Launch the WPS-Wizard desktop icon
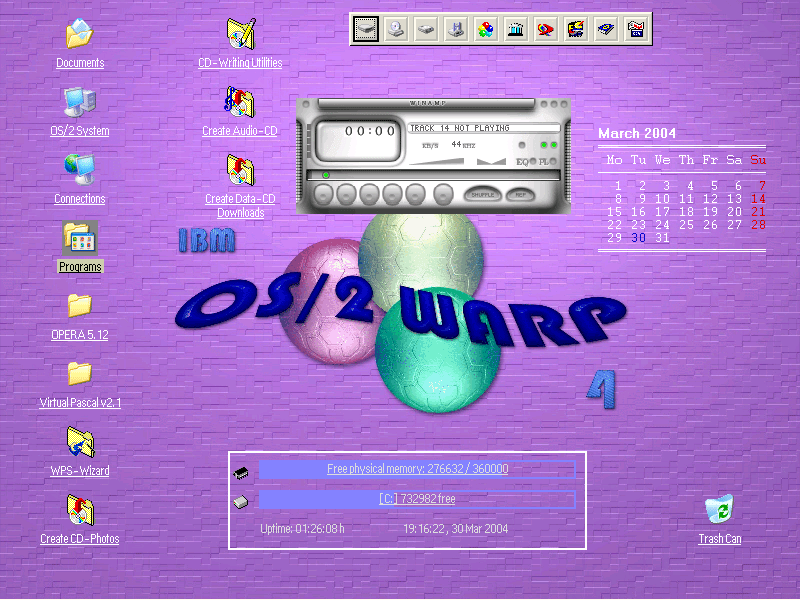This screenshot has width=800, height=600. coord(79,443)
